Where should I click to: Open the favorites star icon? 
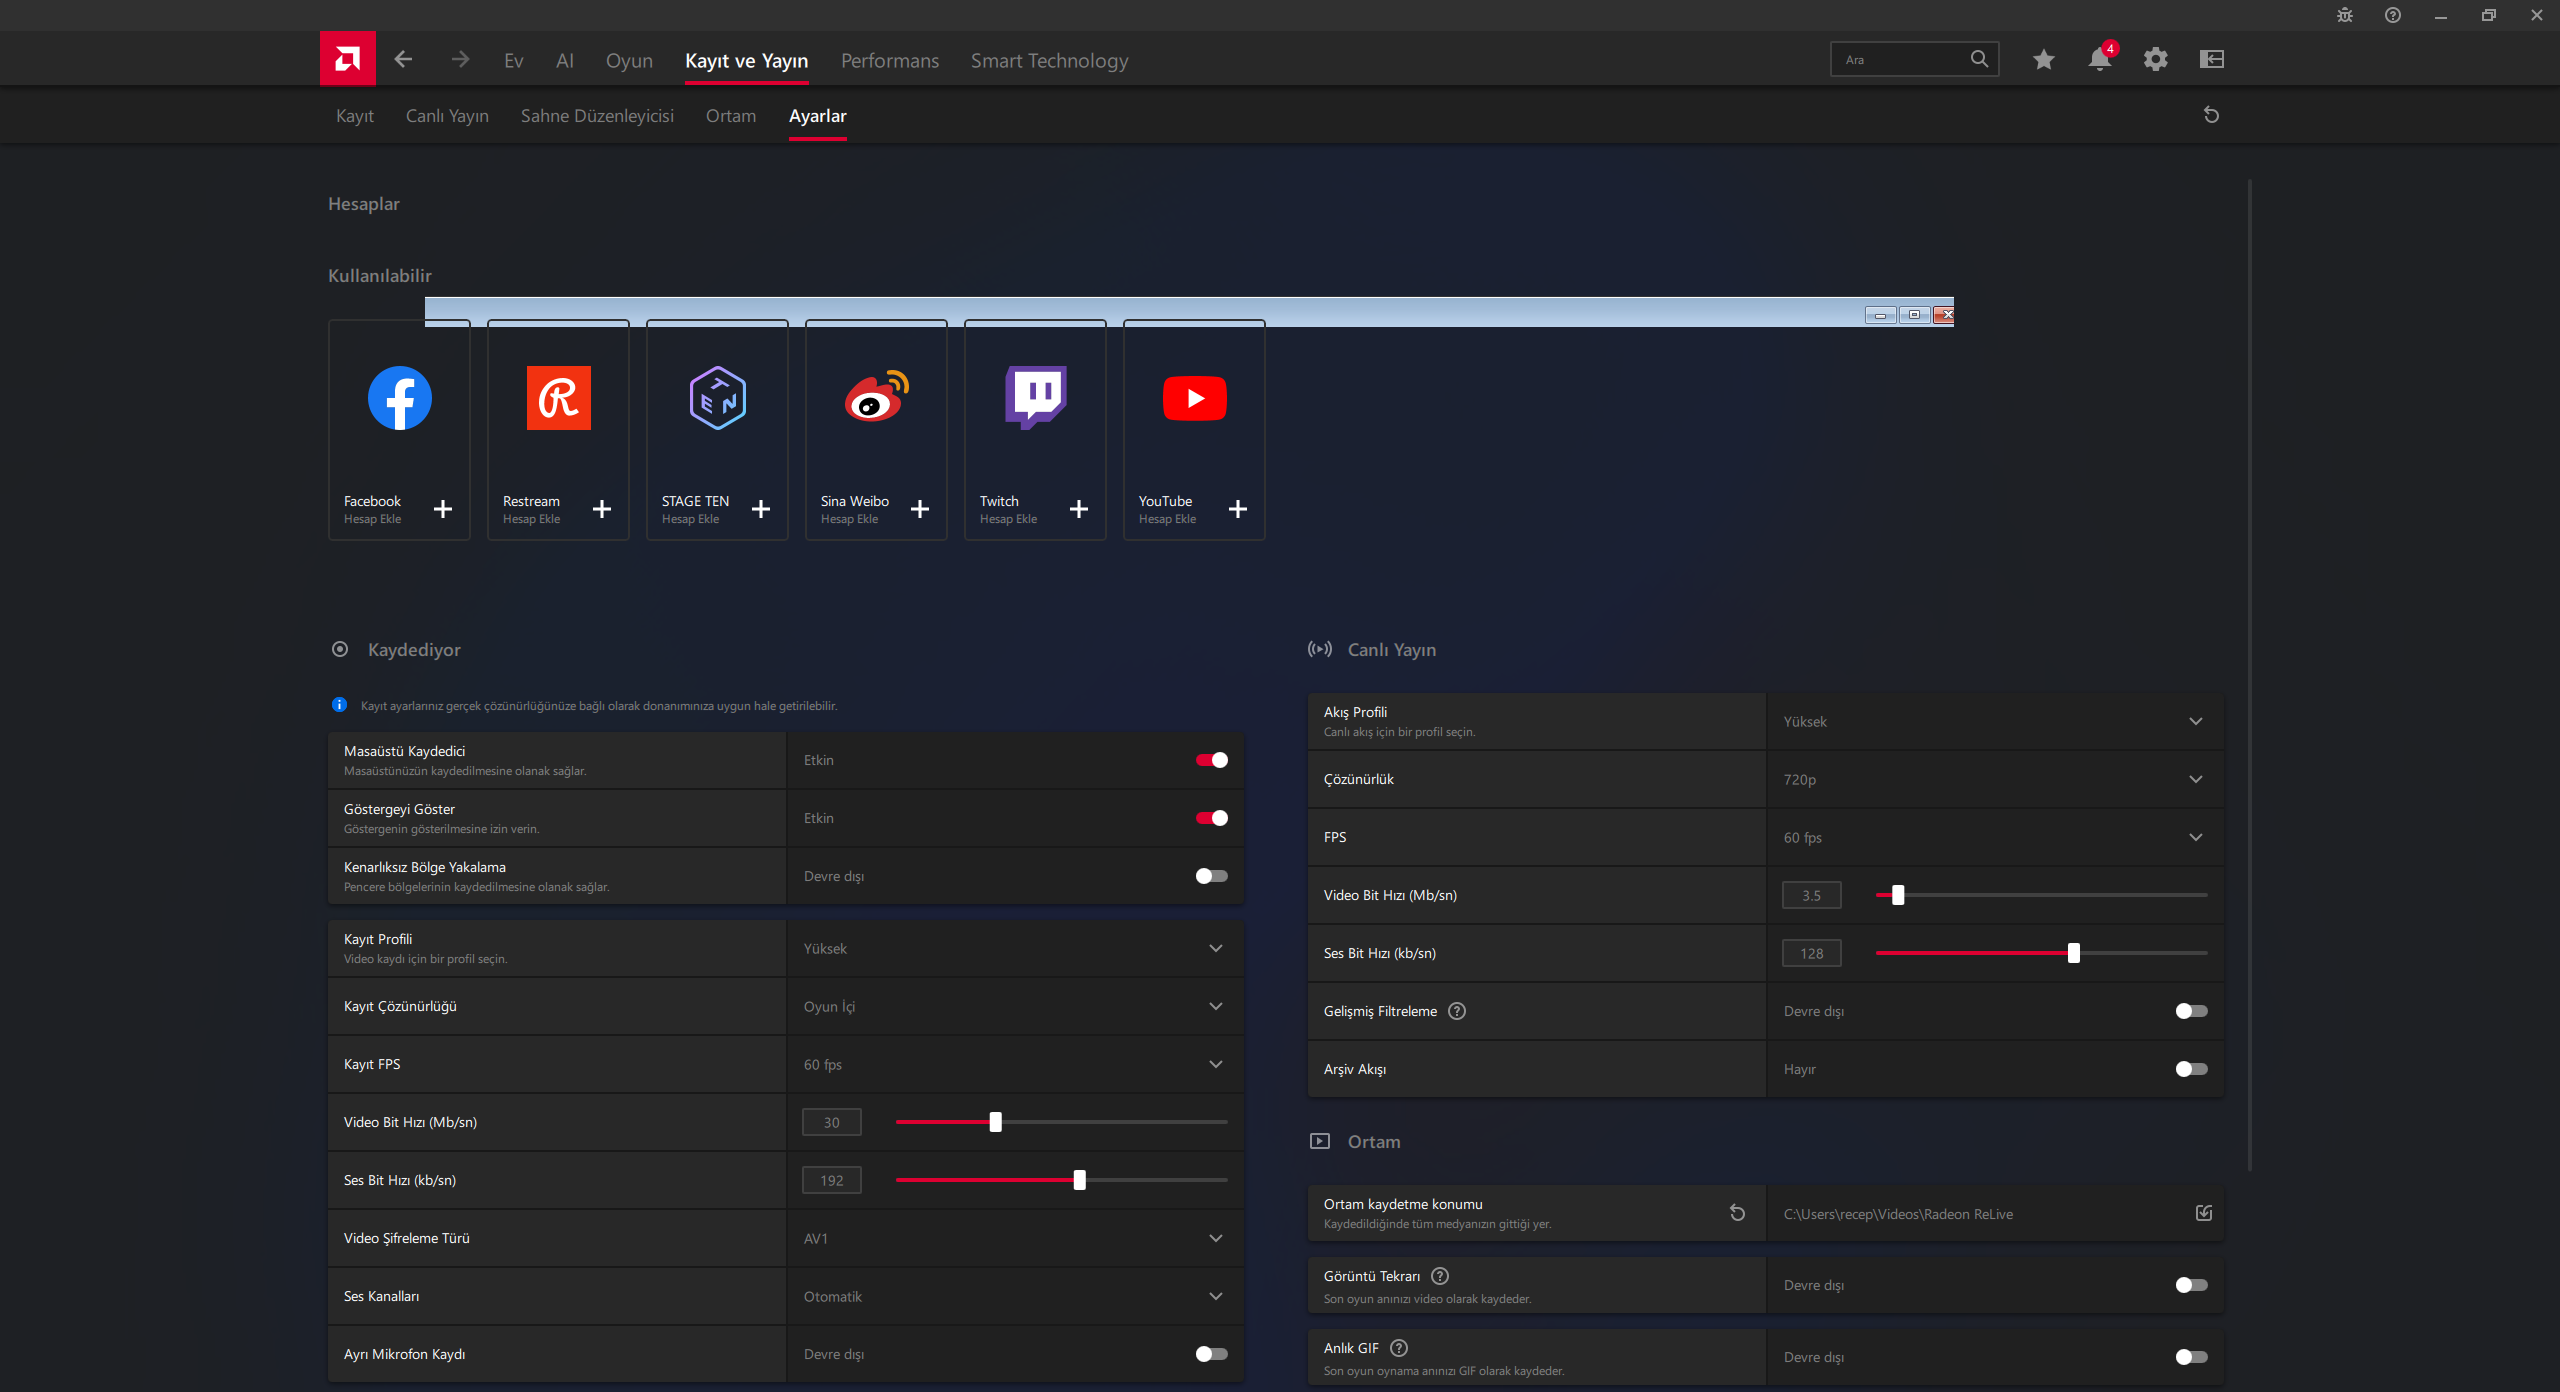click(2043, 59)
